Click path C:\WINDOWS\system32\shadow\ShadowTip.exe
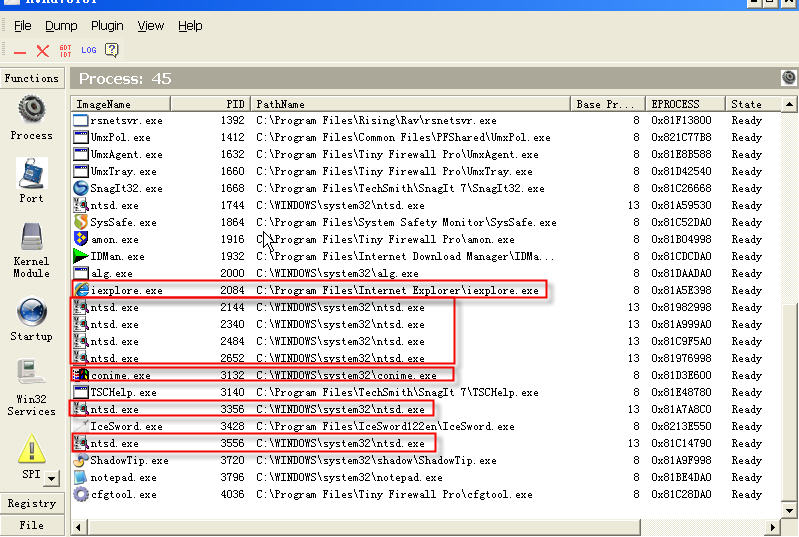The image size is (799, 537). [x=376, y=461]
